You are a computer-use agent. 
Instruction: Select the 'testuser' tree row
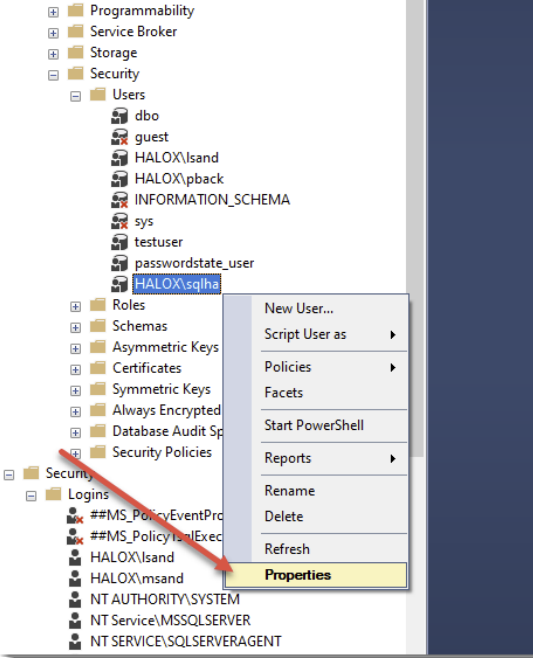(159, 242)
